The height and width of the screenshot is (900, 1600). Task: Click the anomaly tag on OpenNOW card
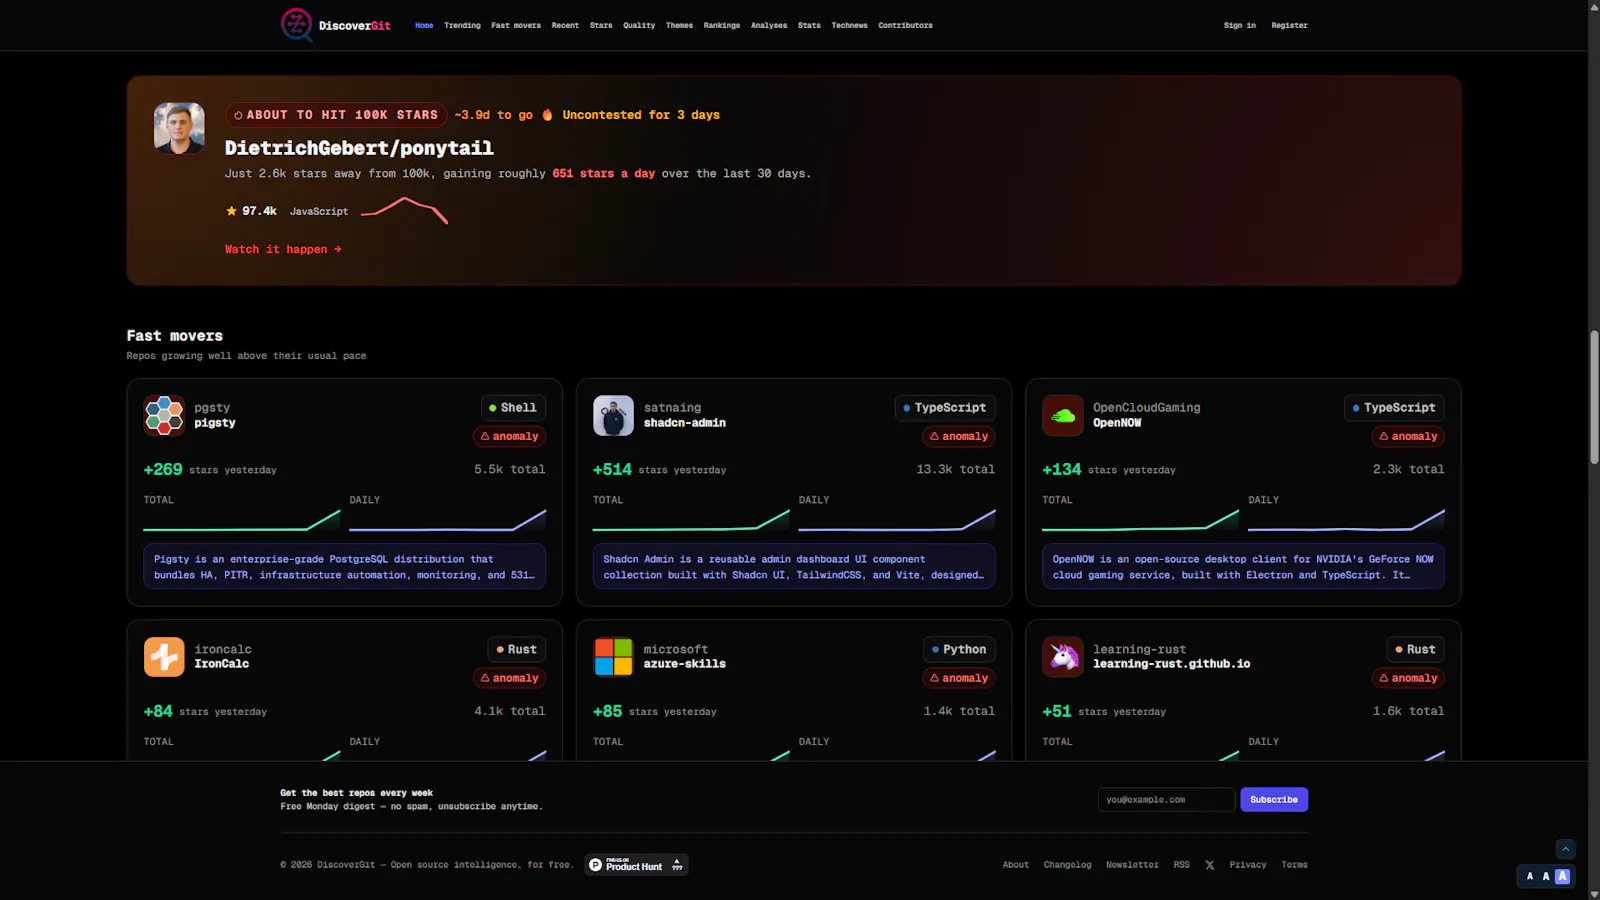[1408, 436]
